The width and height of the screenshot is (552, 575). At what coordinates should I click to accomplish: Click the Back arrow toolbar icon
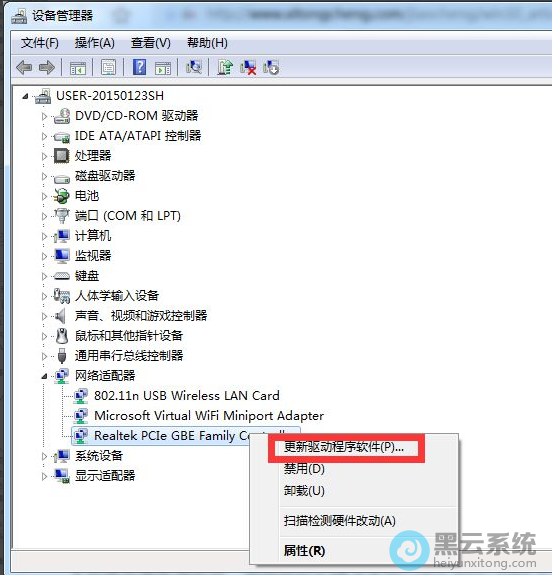coord(24,67)
